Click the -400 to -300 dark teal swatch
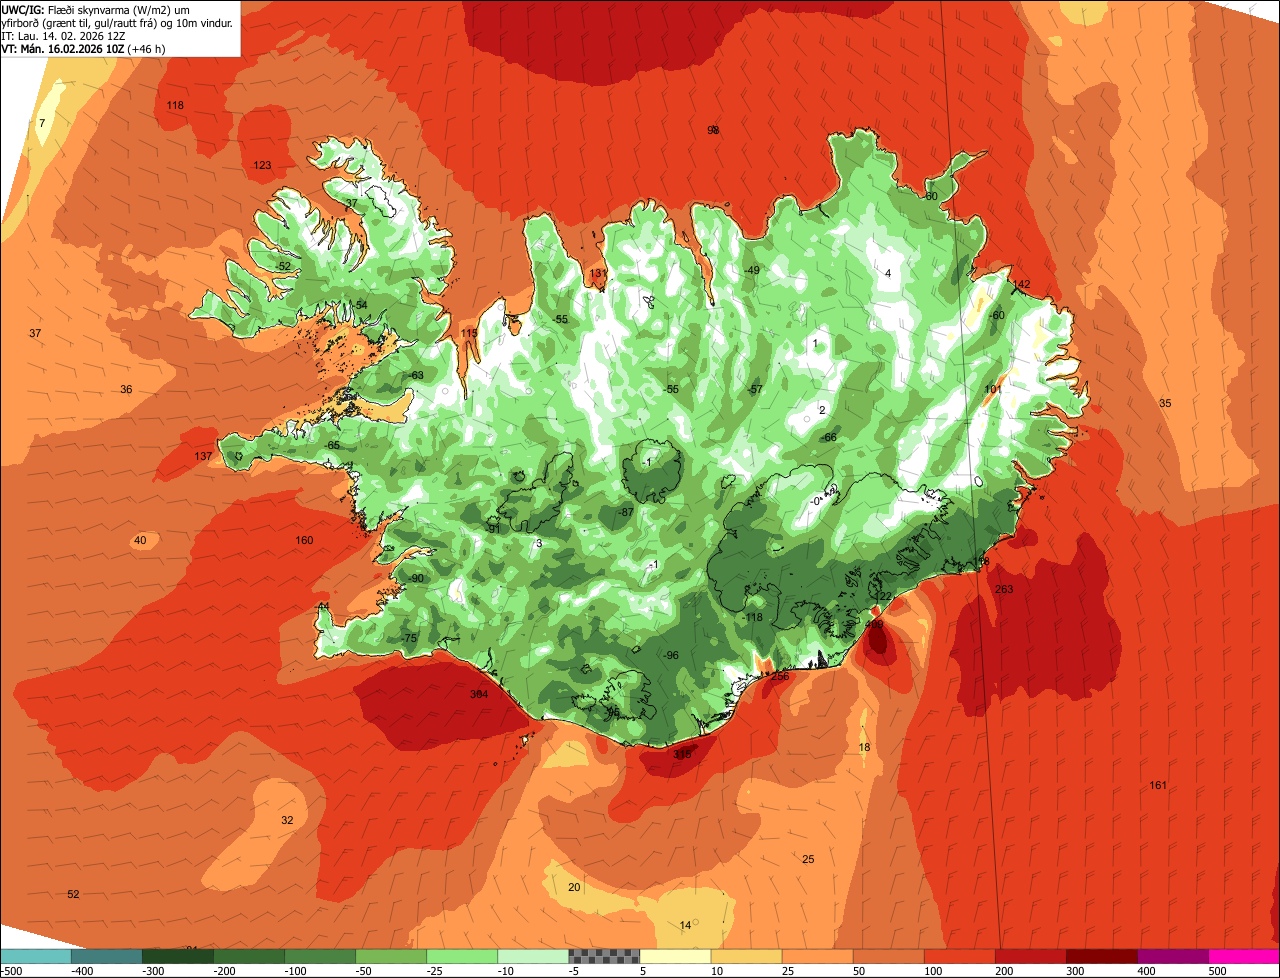This screenshot has height=978, width=1280. coord(107,956)
